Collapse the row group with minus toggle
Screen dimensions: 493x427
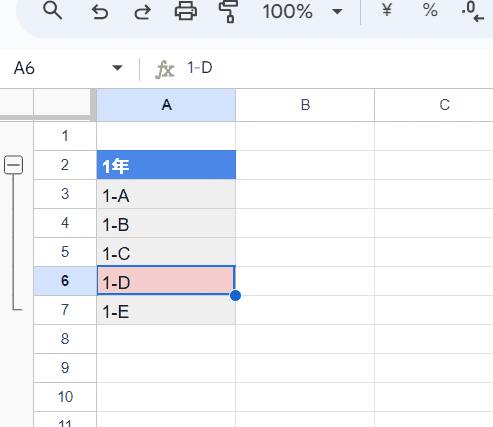(13, 165)
